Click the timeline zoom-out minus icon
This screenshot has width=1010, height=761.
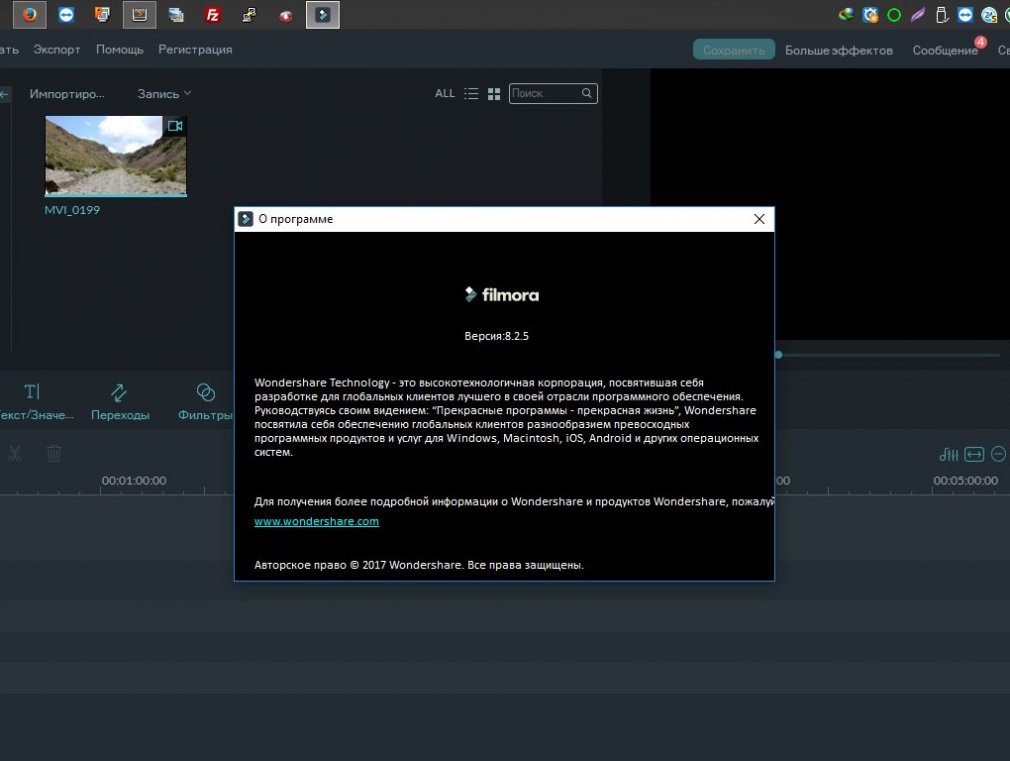coord(998,454)
